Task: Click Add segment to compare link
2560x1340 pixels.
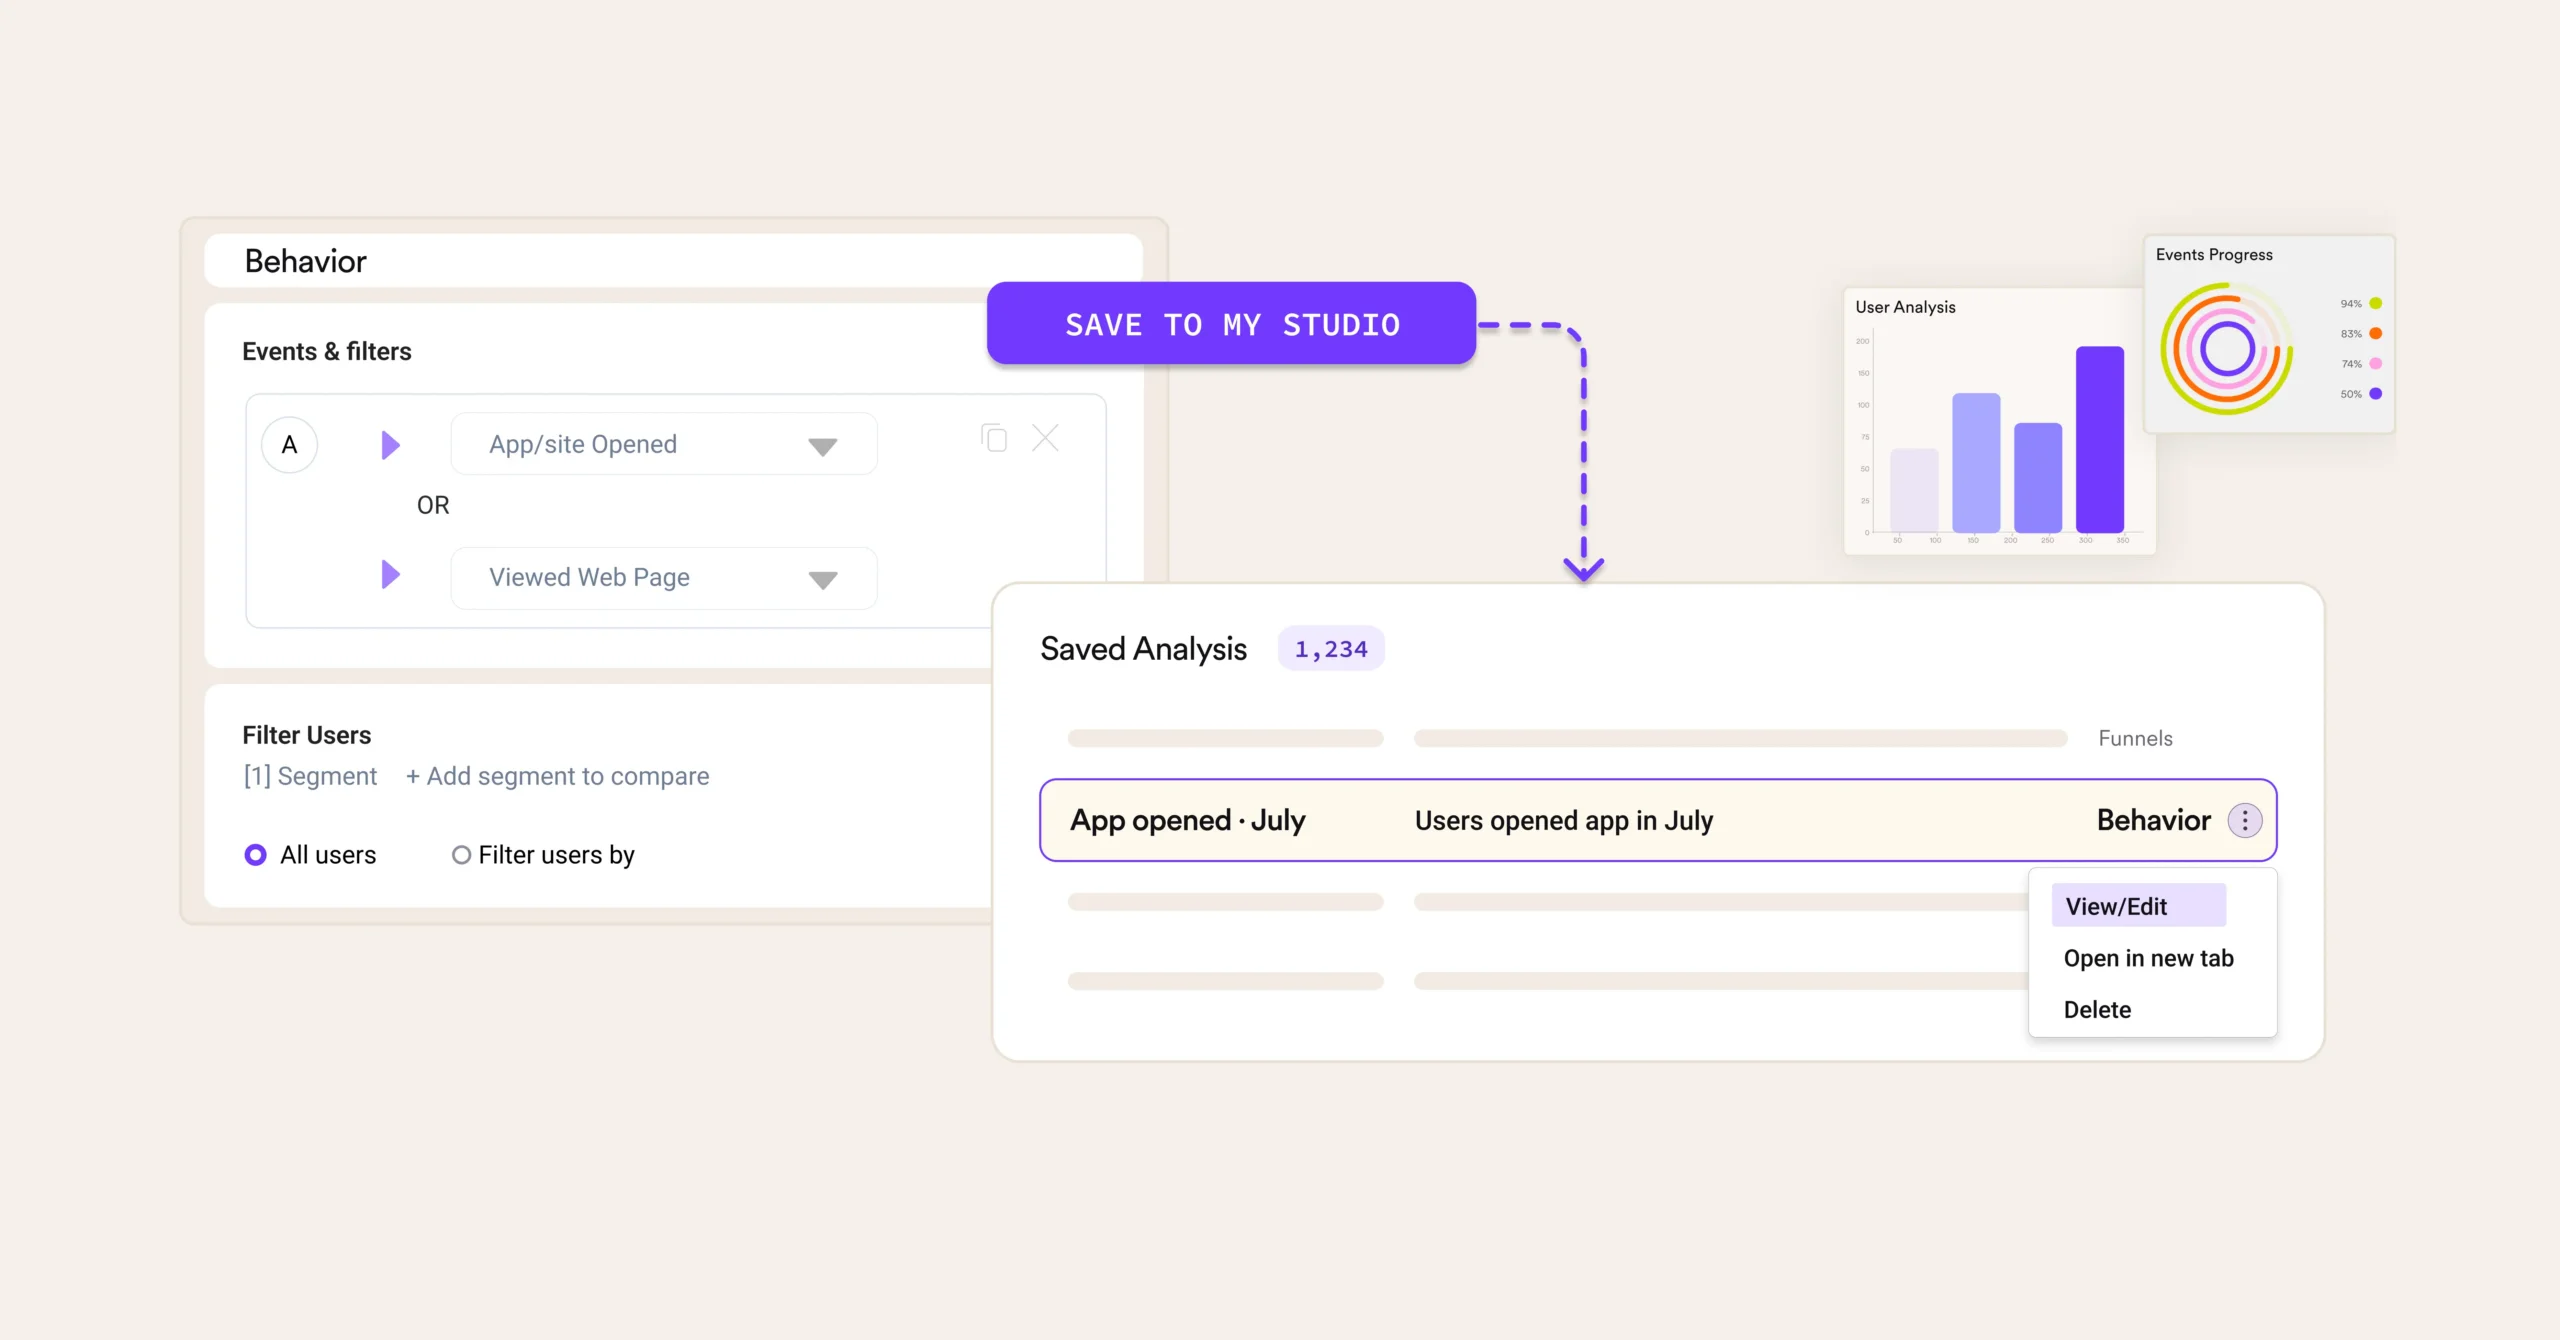Action: tap(557, 776)
